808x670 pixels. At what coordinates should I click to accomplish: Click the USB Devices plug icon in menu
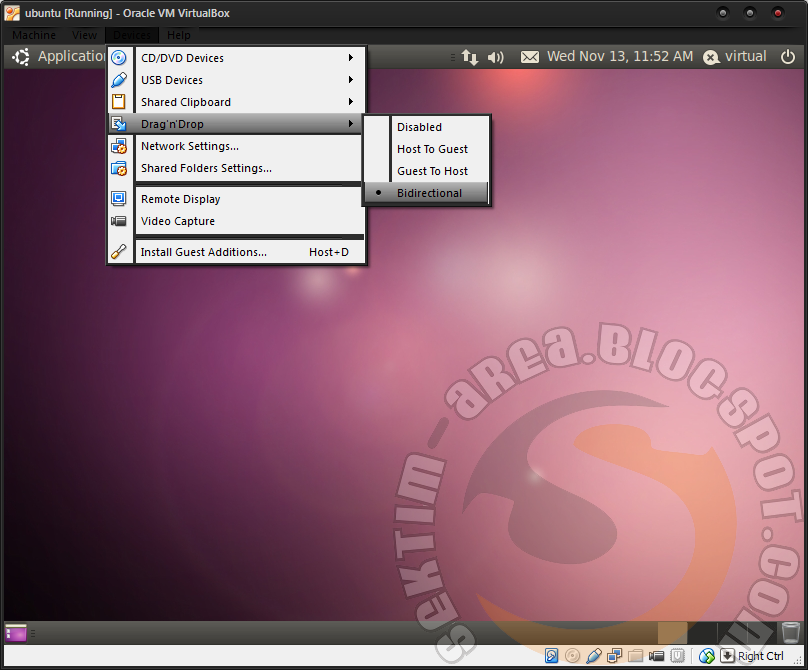(x=119, y=80)
